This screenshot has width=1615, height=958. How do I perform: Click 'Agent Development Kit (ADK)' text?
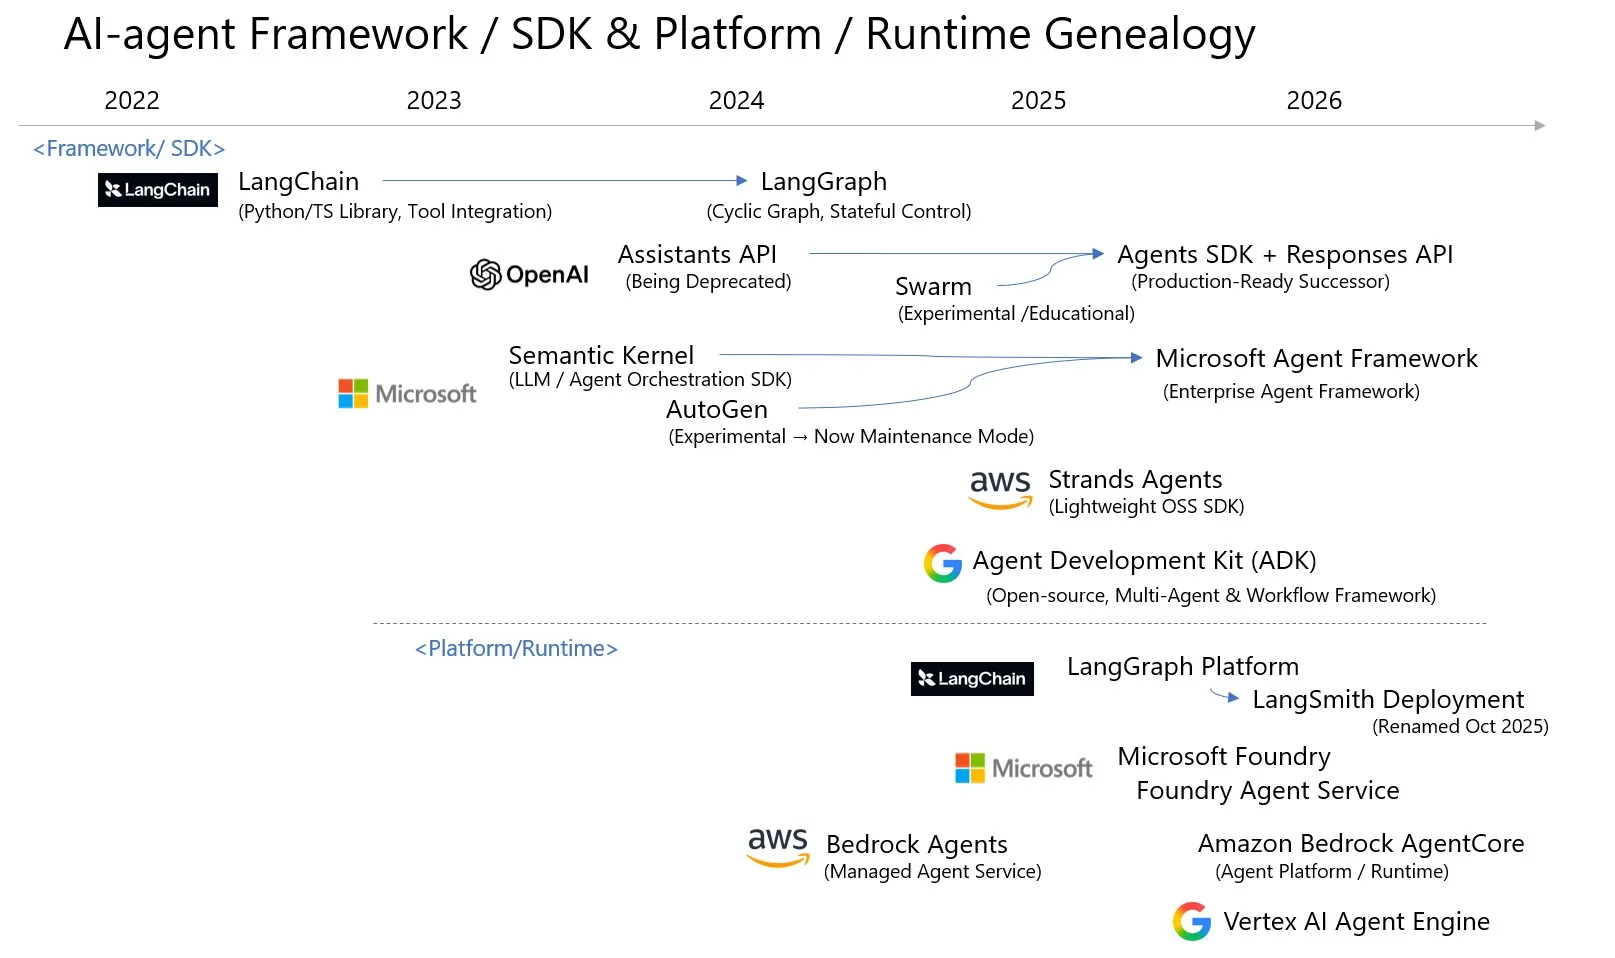pos(1144,561)
